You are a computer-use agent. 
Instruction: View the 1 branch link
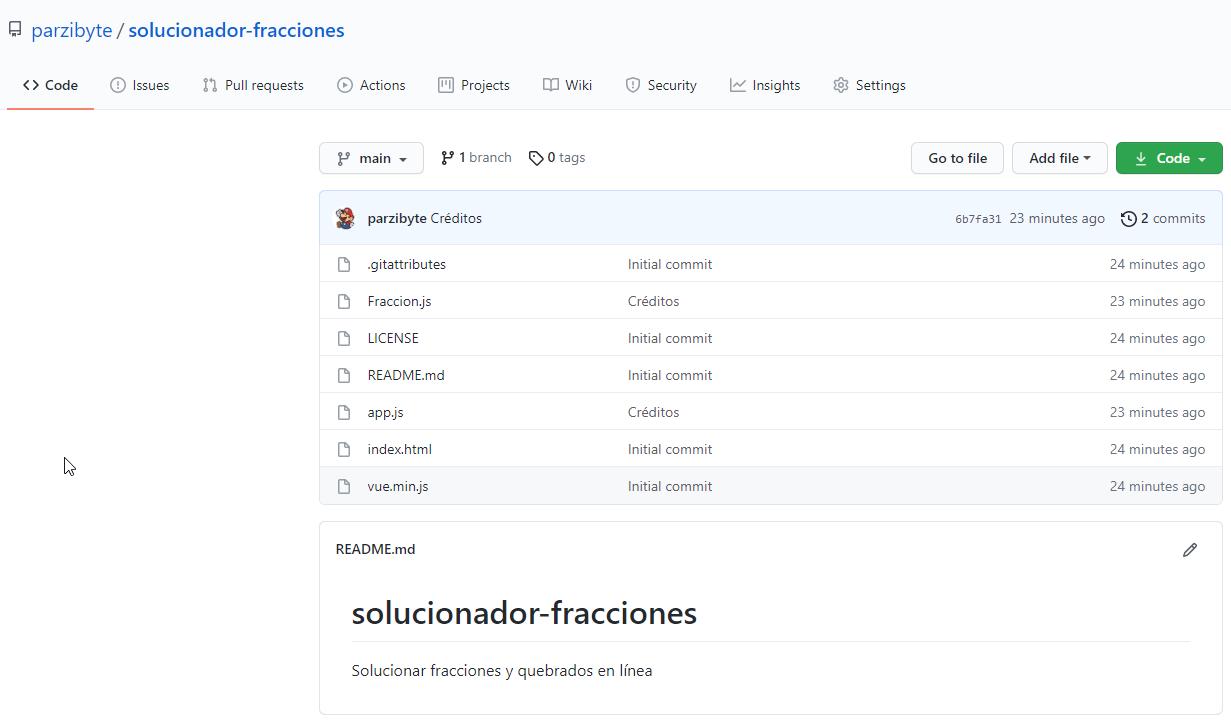click(x=476, y=158)
